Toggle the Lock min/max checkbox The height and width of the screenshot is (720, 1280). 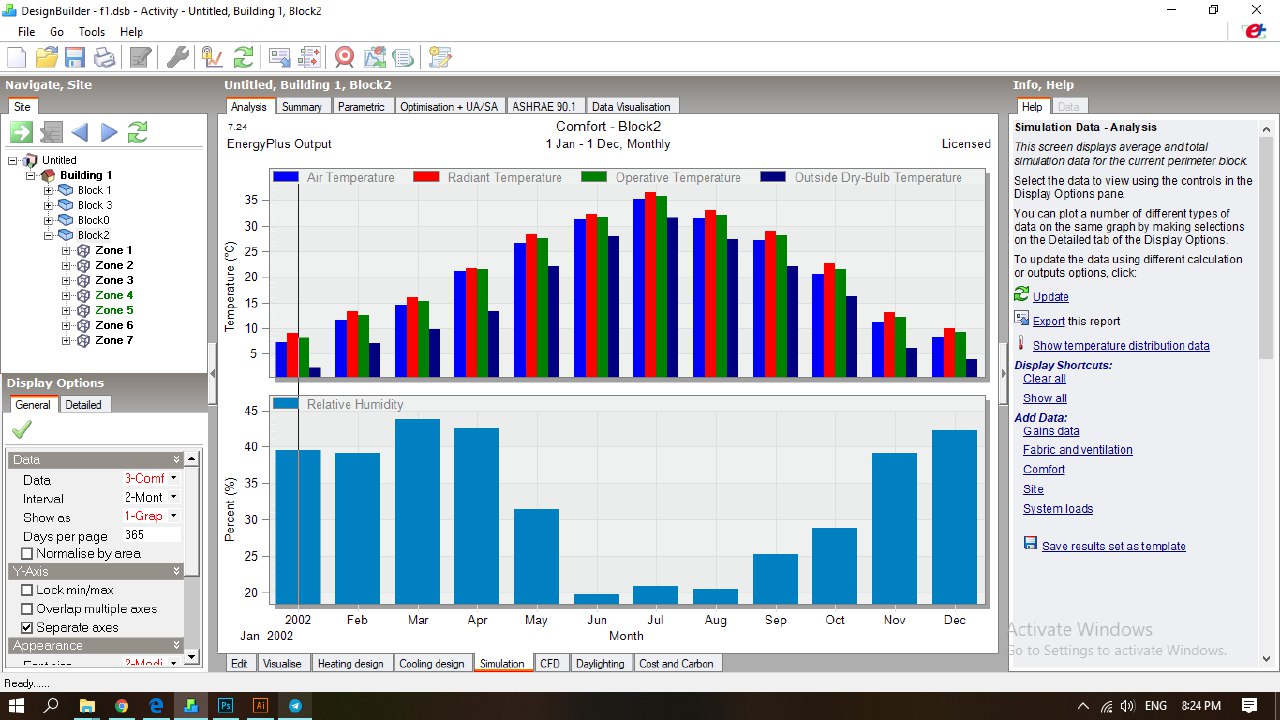tap(27, 590)
